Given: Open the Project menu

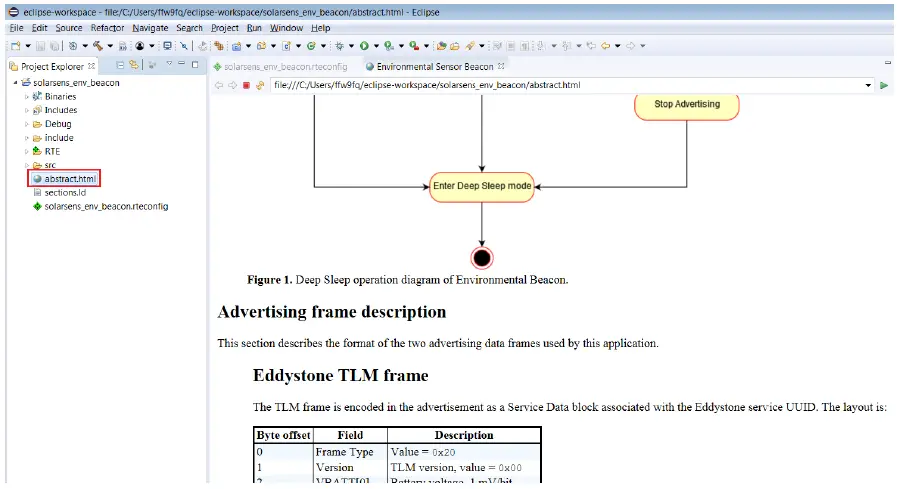Looking at the screenshot, I should [x=224, y=27].
